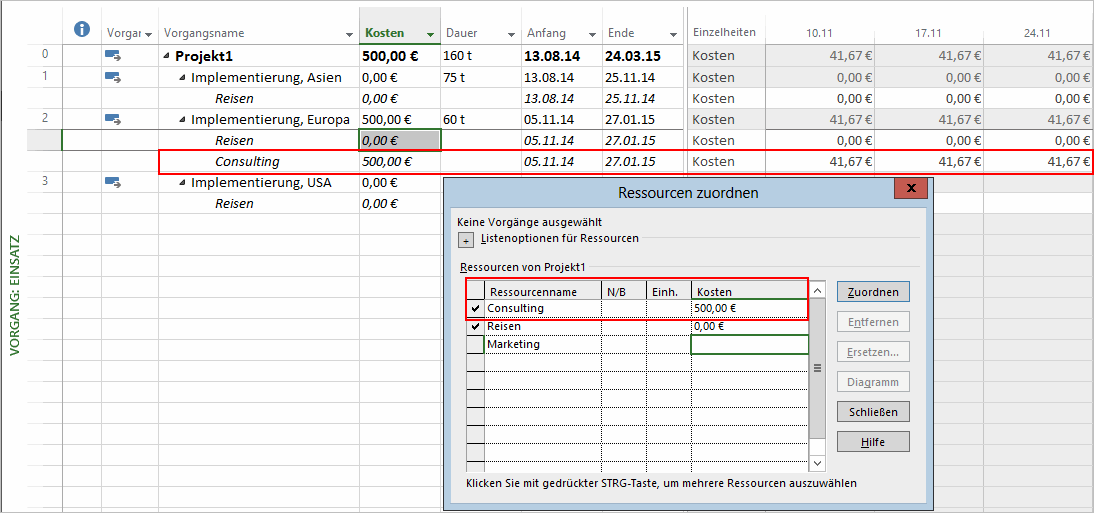Click the blue info icon in column header
Image resolution: width=1094 pixels, height=513 pixels.
pos(83,30)
